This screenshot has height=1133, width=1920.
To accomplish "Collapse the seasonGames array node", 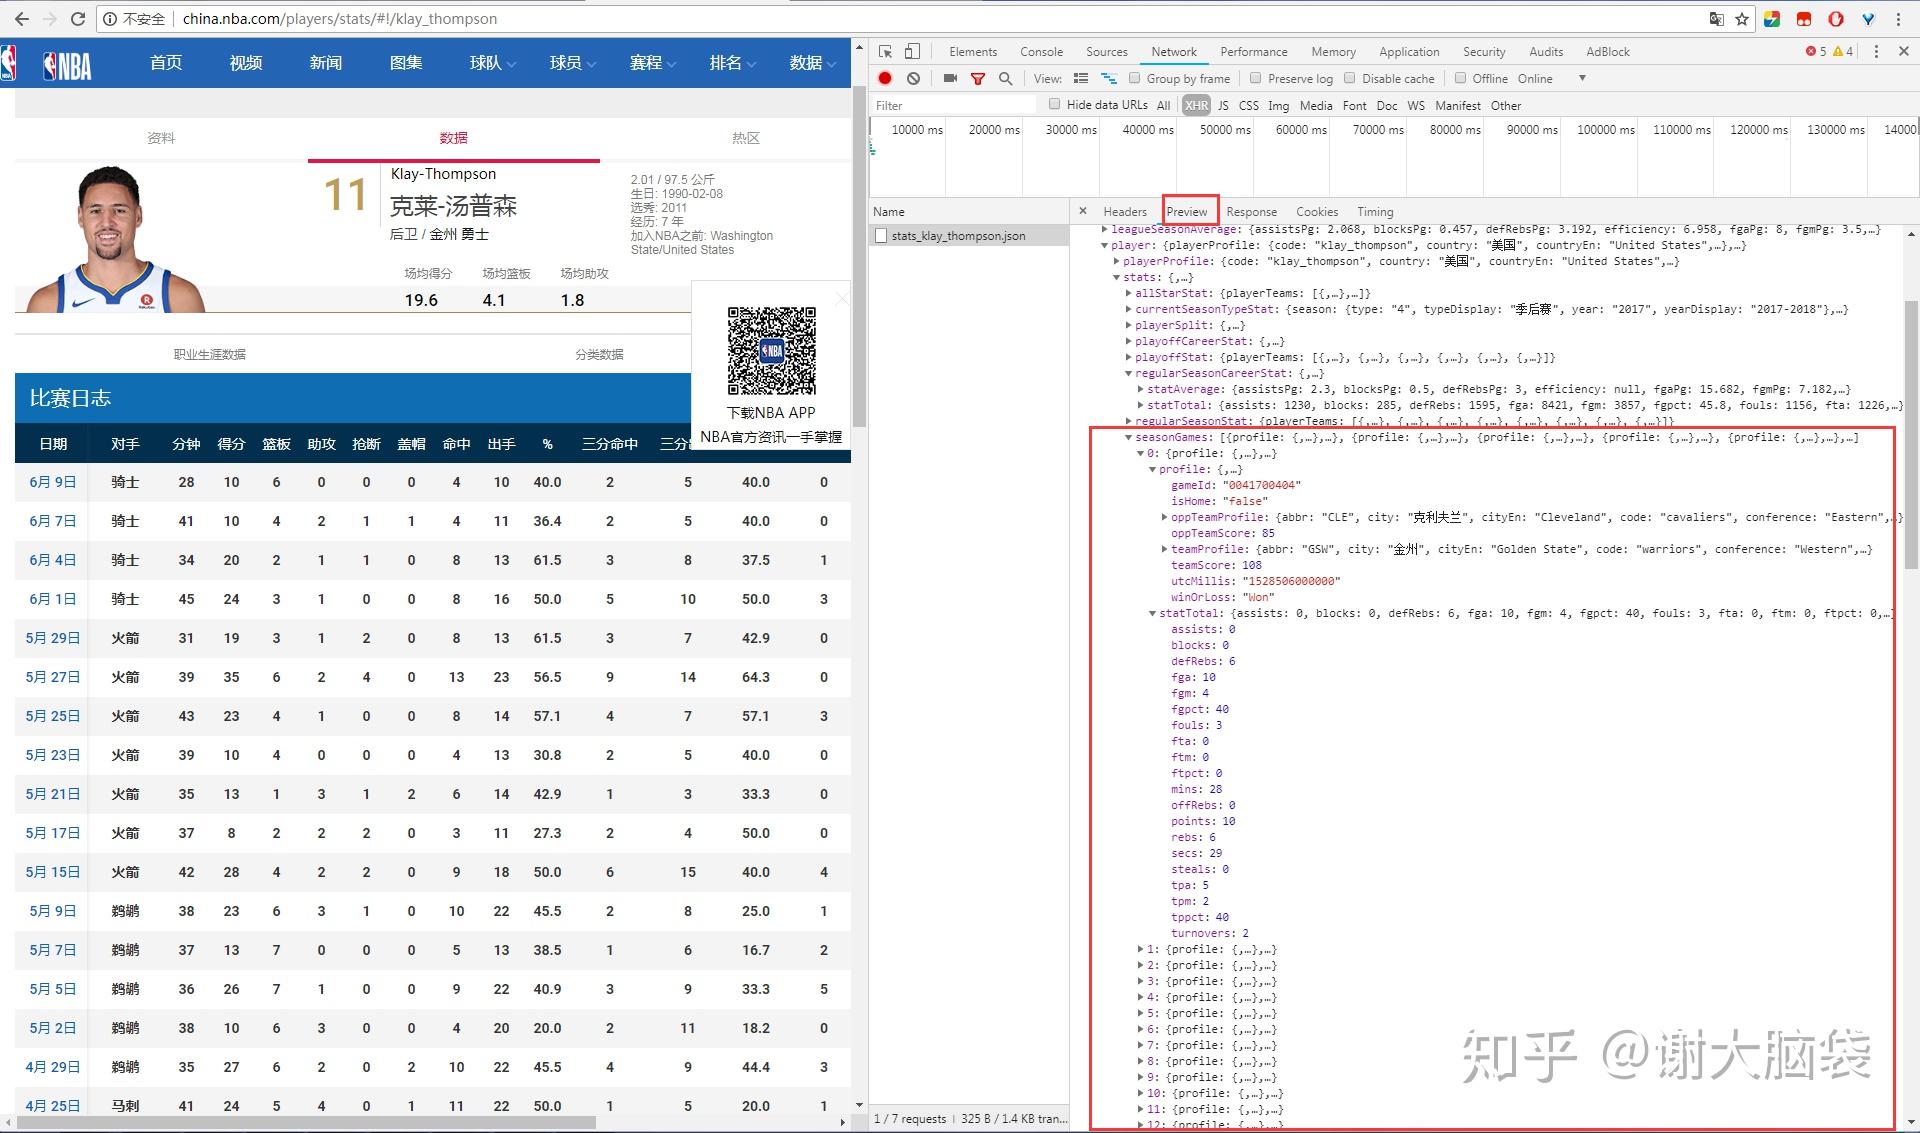I will (1128, 437).
